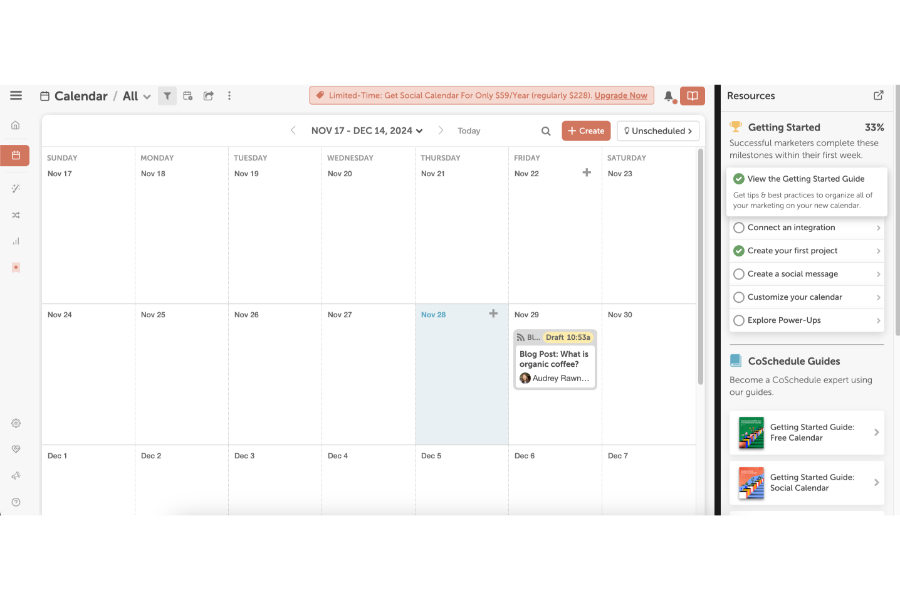
Task: Go to previous date range arrow
Action: tap(293, 130)
